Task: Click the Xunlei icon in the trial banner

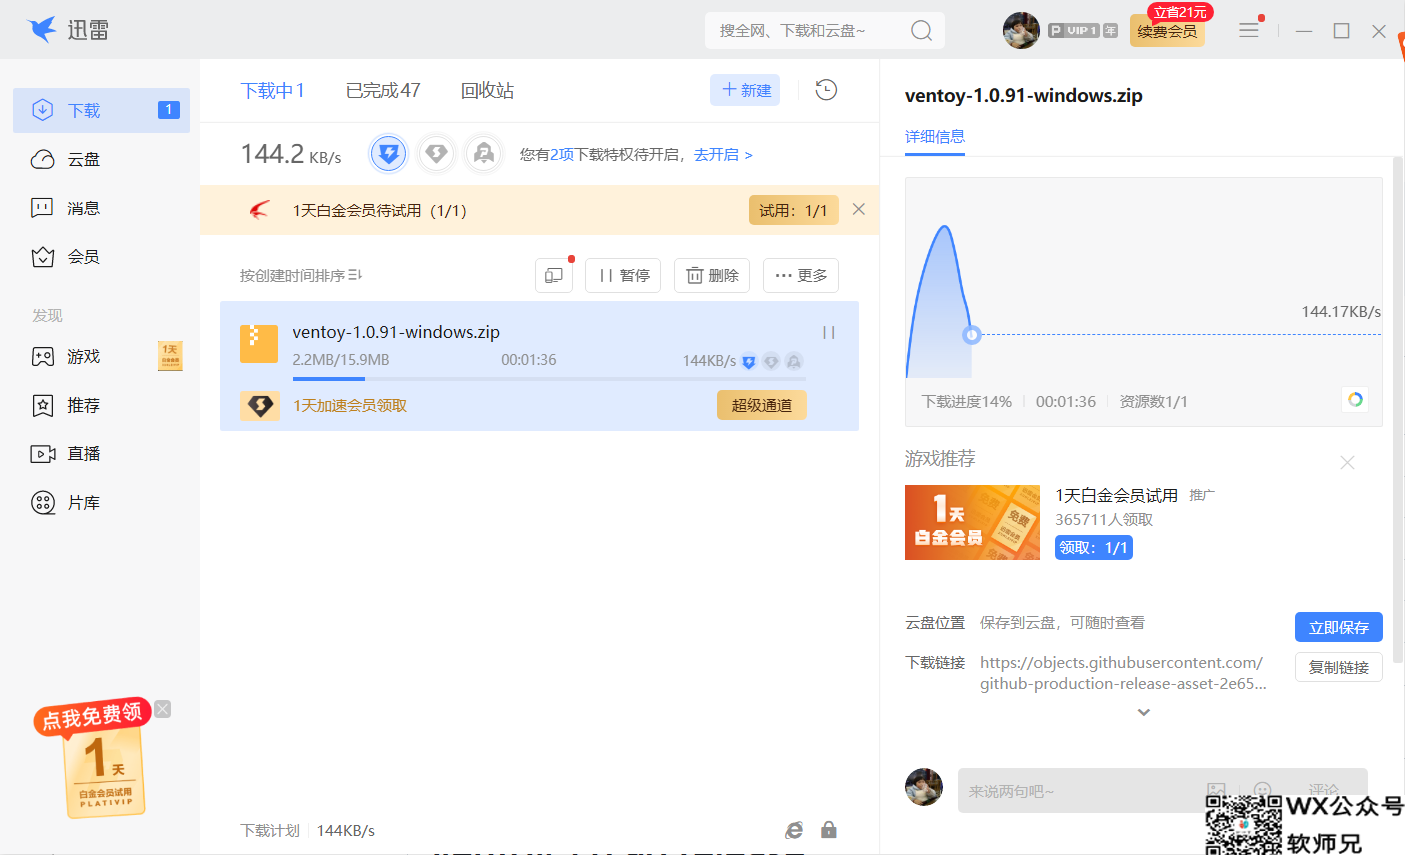Action: click(x=260, y=210)
